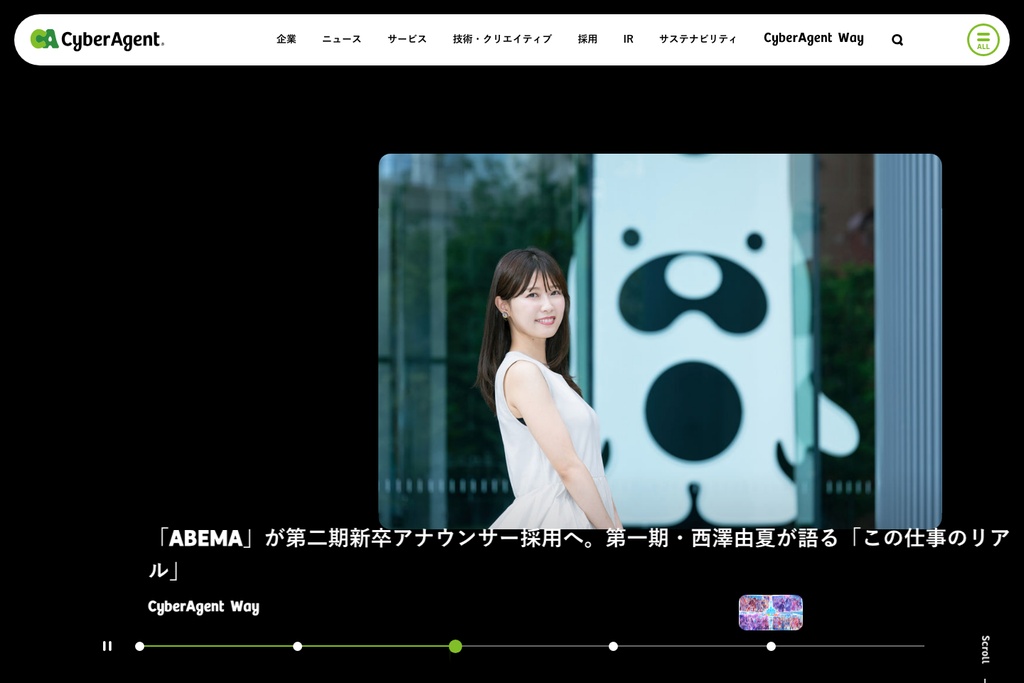Open the 企業 menu item
The image size is (1024, 683).
[x=286, y=39]
